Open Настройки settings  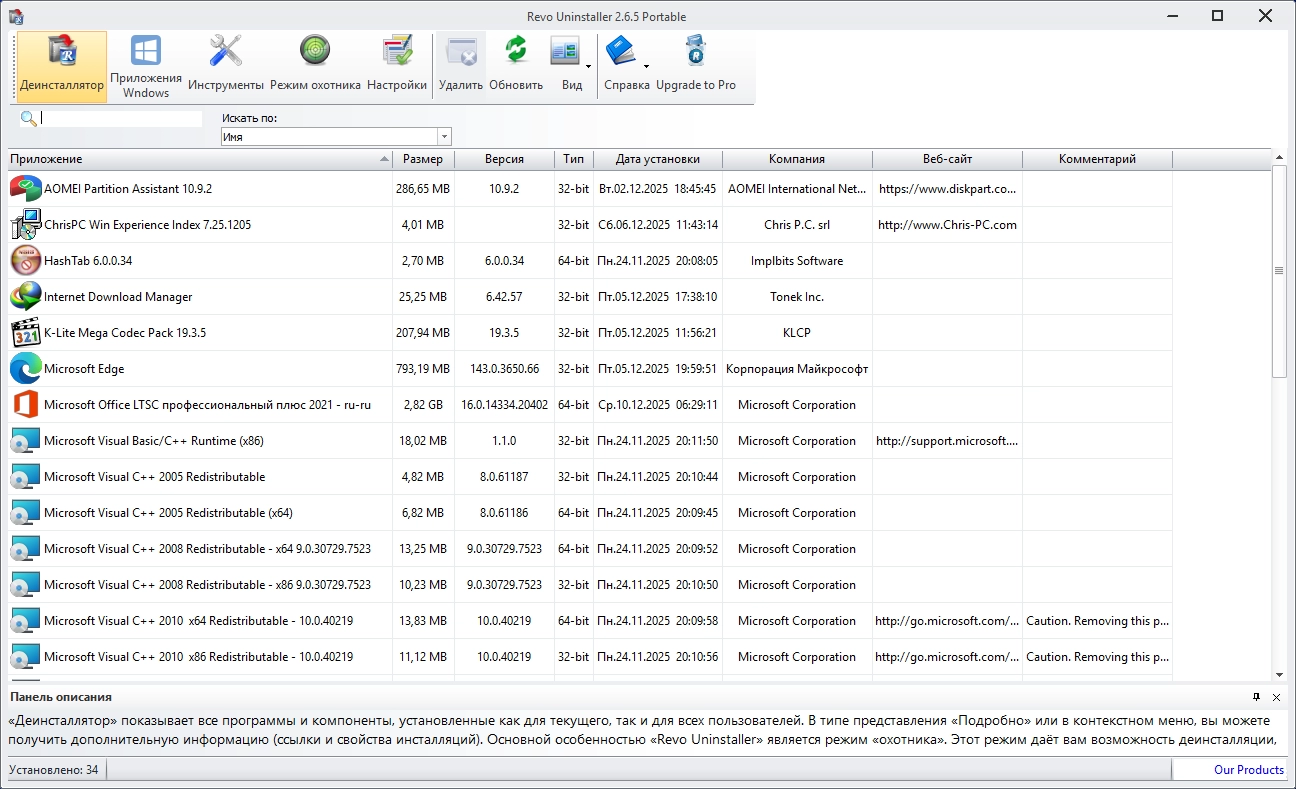[397, 65]
